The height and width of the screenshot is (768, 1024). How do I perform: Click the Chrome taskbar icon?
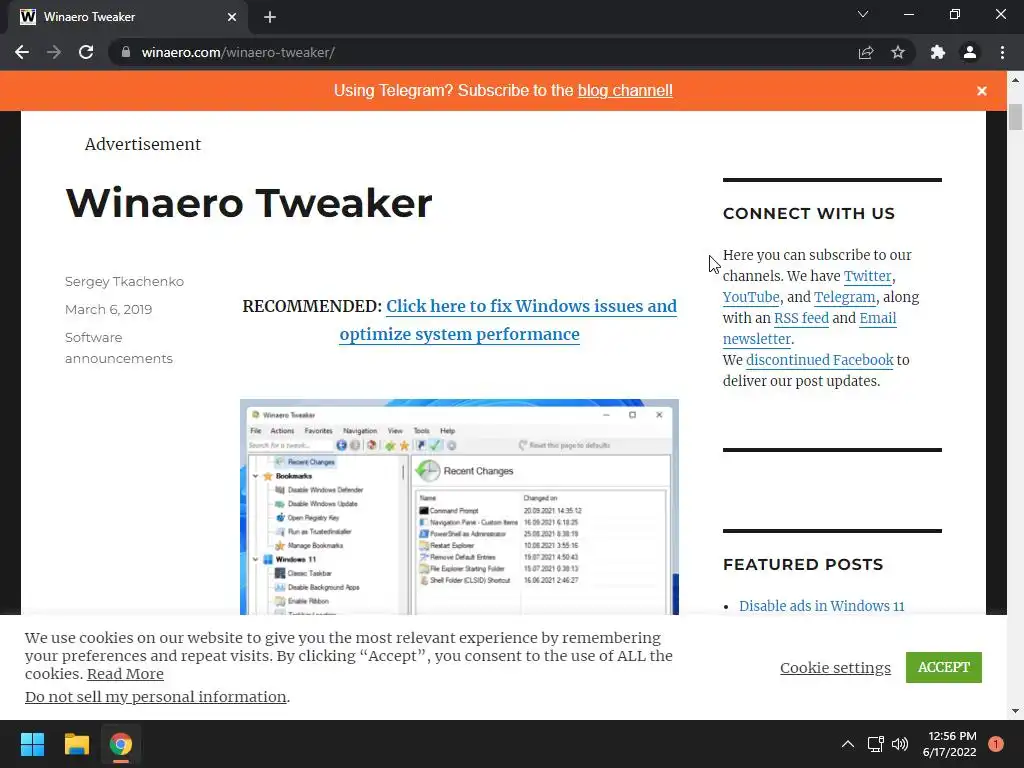point(121,744)
